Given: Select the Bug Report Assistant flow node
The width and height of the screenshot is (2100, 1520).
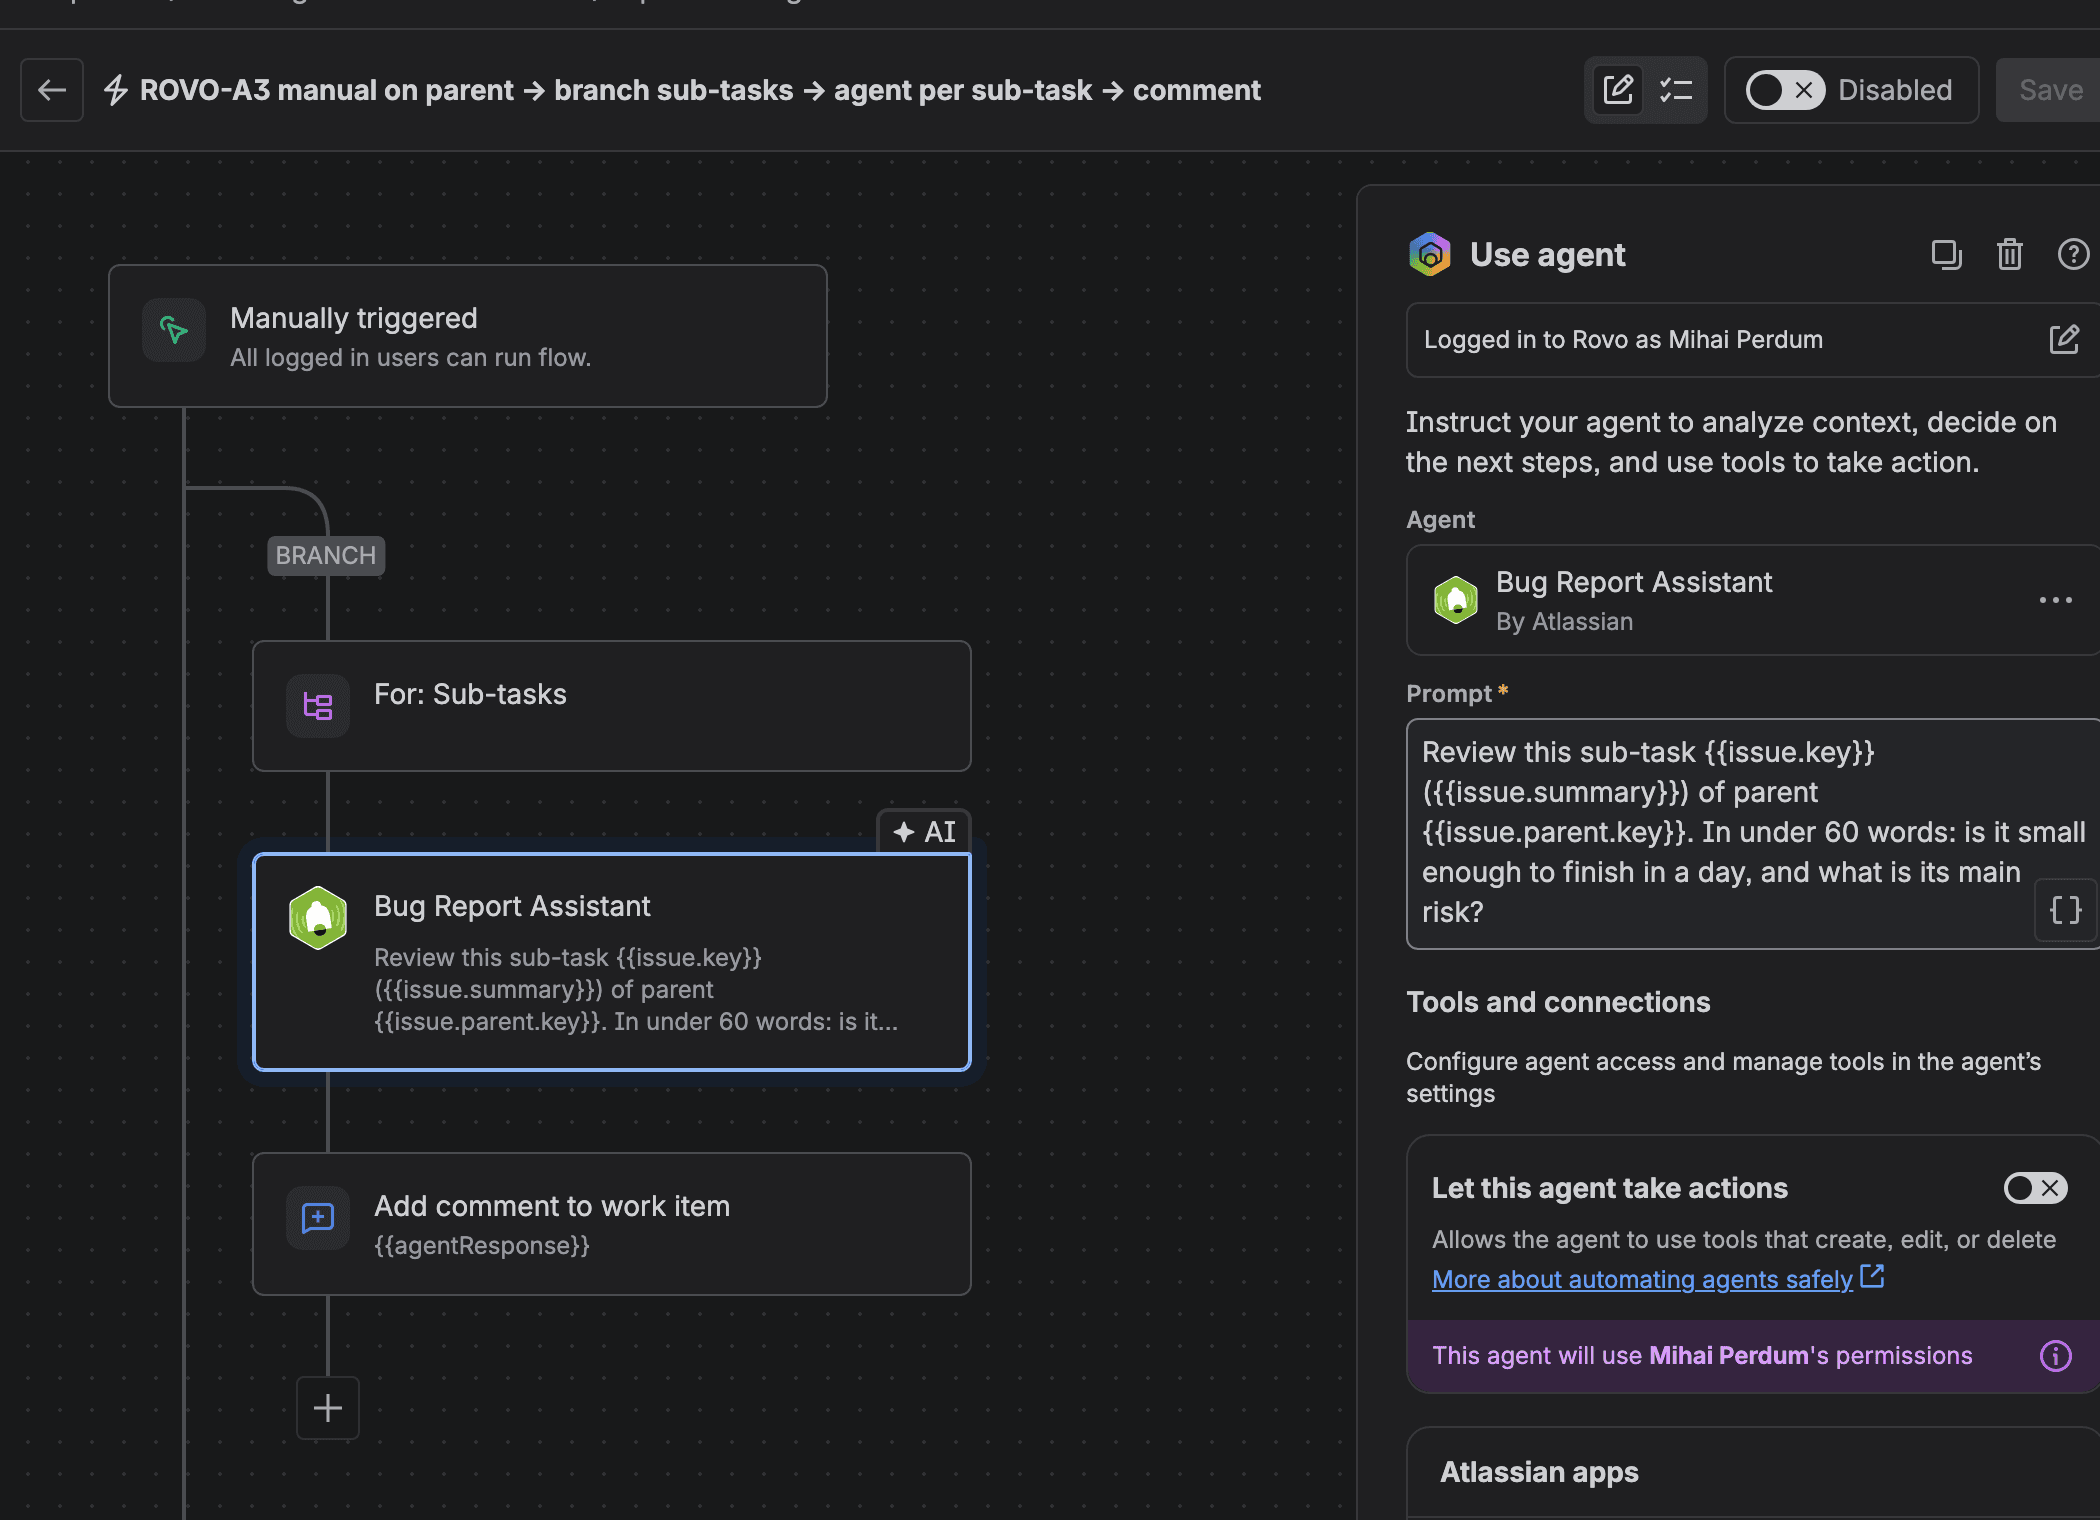Looking at the screenshot, I should pyautogui.click(x=612, y=962).
